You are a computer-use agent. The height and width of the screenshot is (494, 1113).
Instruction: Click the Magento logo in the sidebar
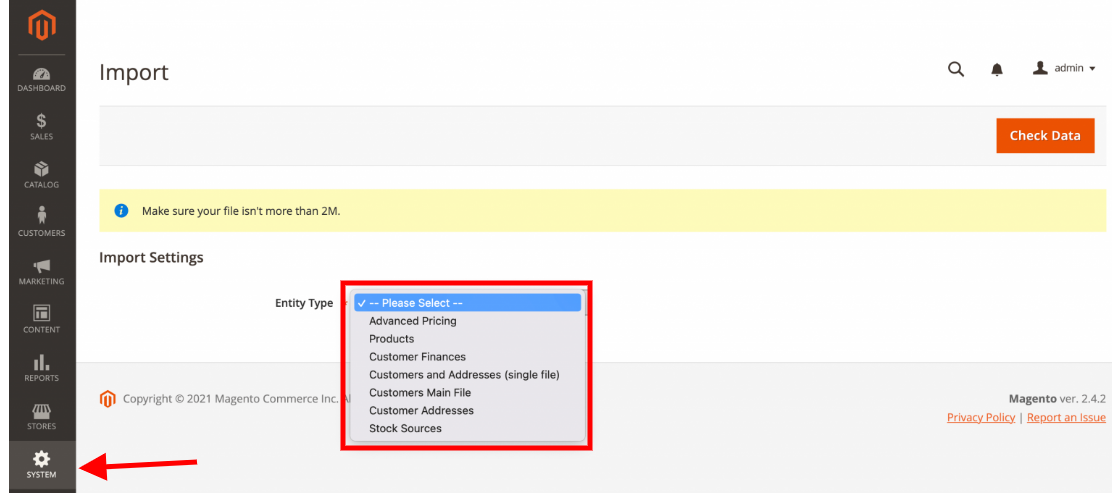41,26
